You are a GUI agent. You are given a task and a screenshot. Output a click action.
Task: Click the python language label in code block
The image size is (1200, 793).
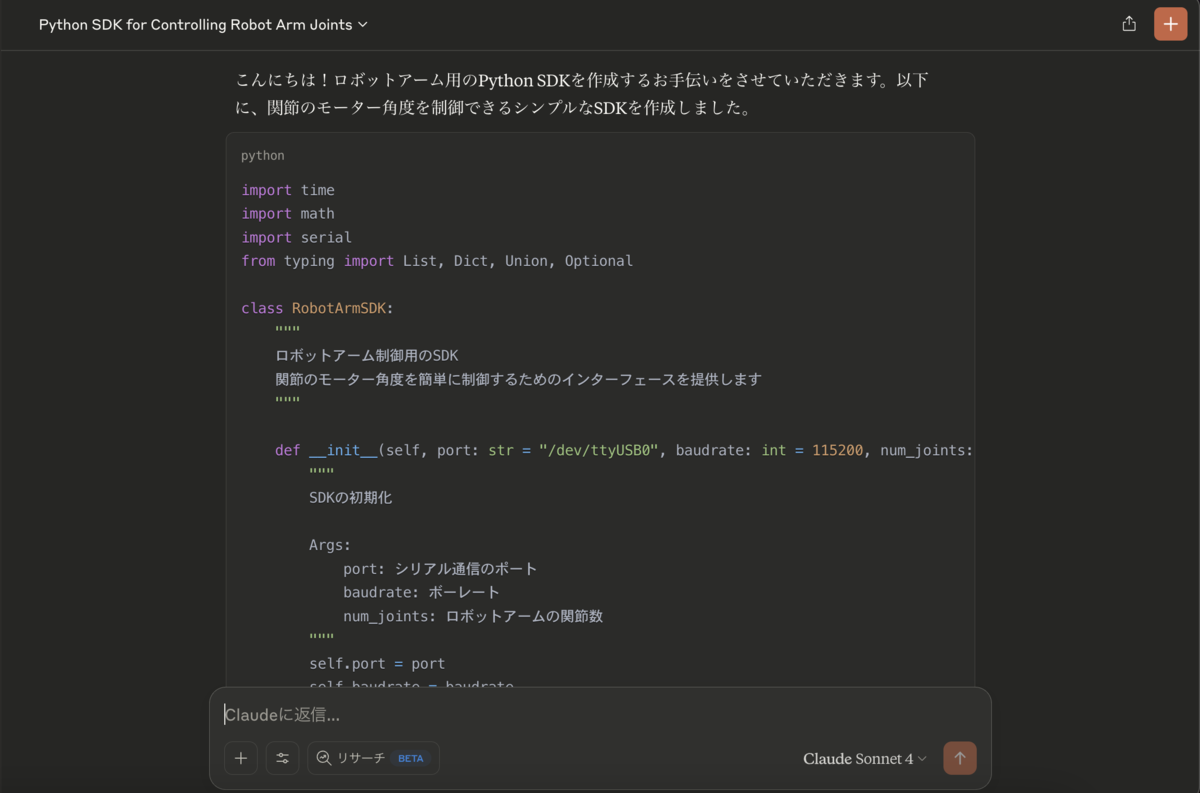coord(263,156)
